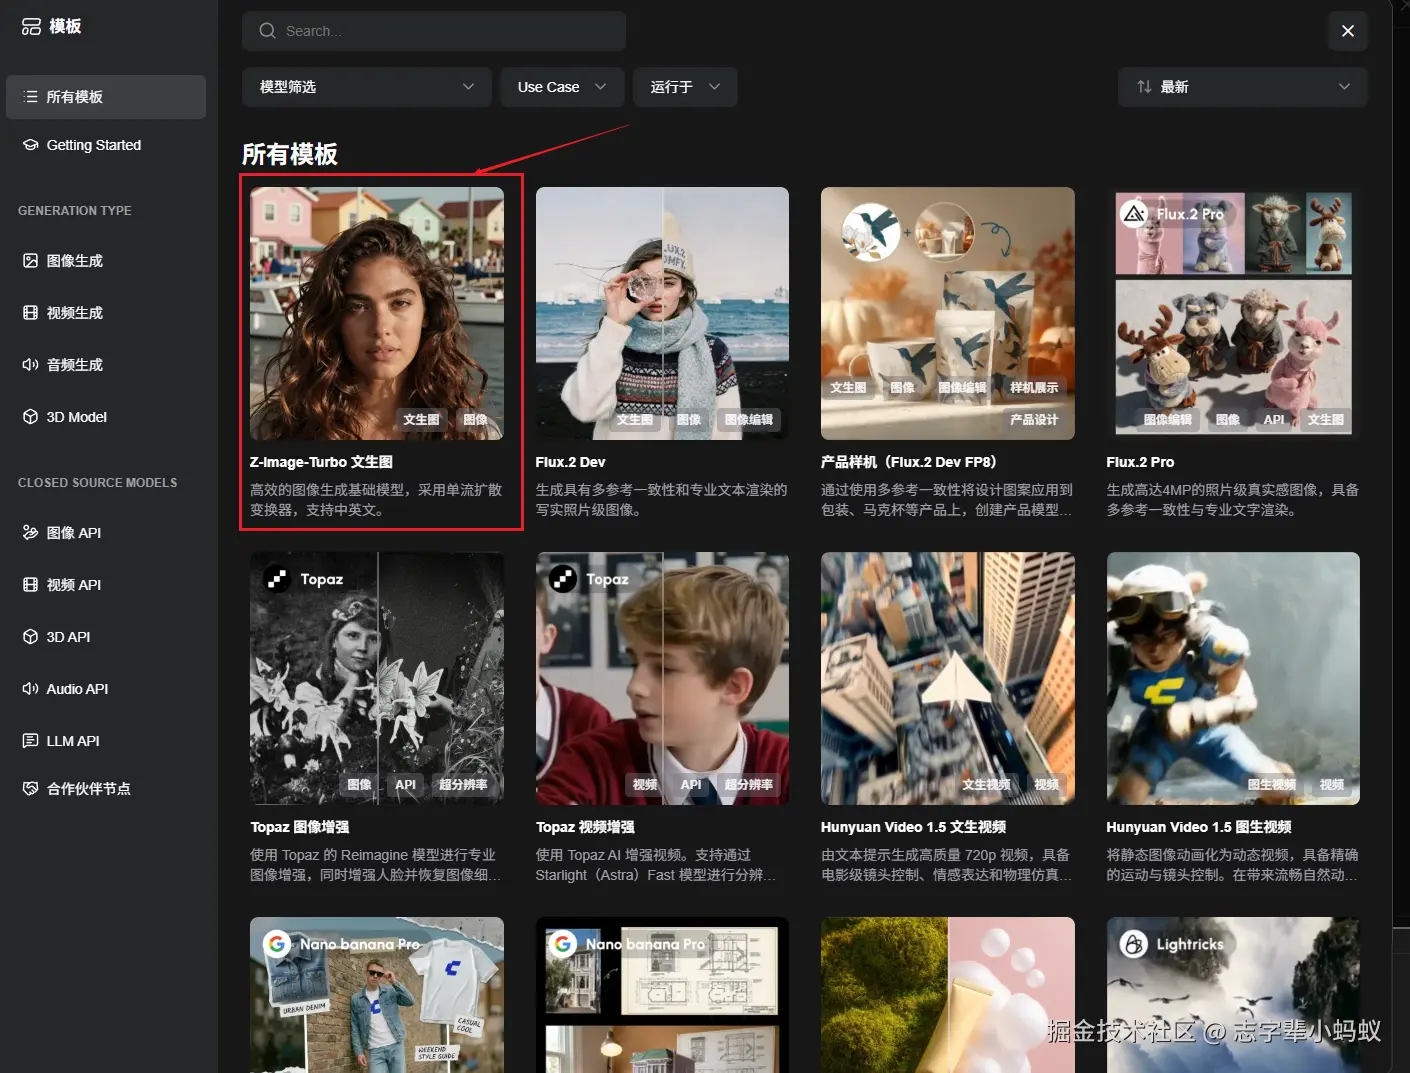Click 图生视频 tag on Hunyuan card
Viewport: 1410px width, 1073px height.
[x=1272, y=785]
